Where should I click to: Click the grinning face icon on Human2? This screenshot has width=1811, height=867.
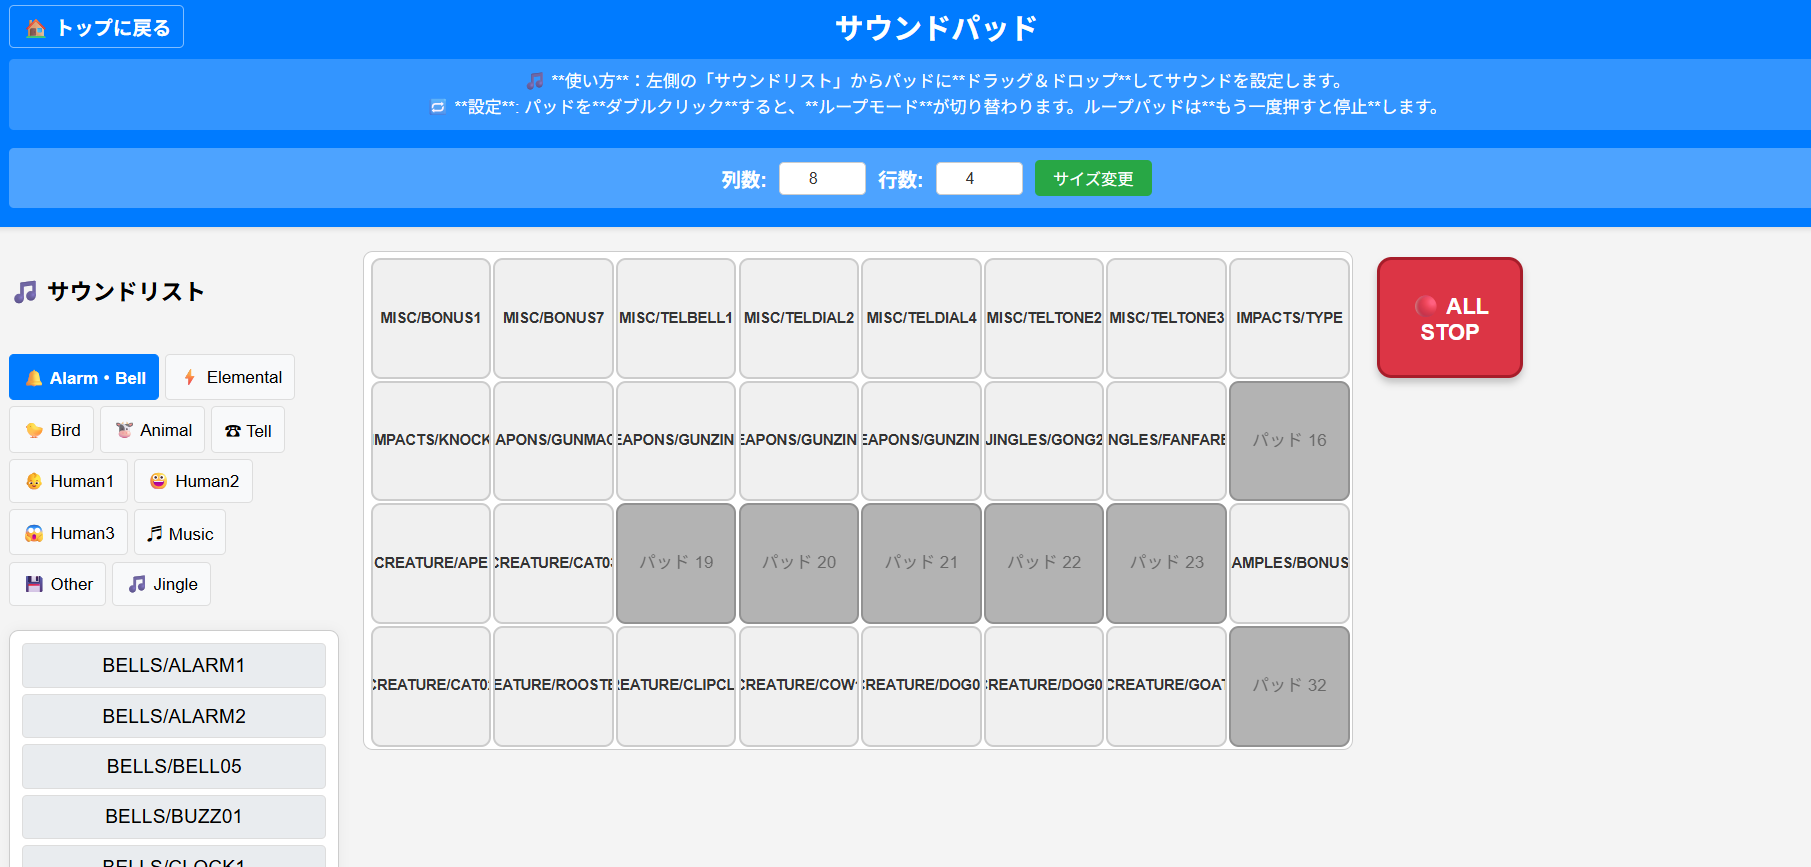(158, 481)
